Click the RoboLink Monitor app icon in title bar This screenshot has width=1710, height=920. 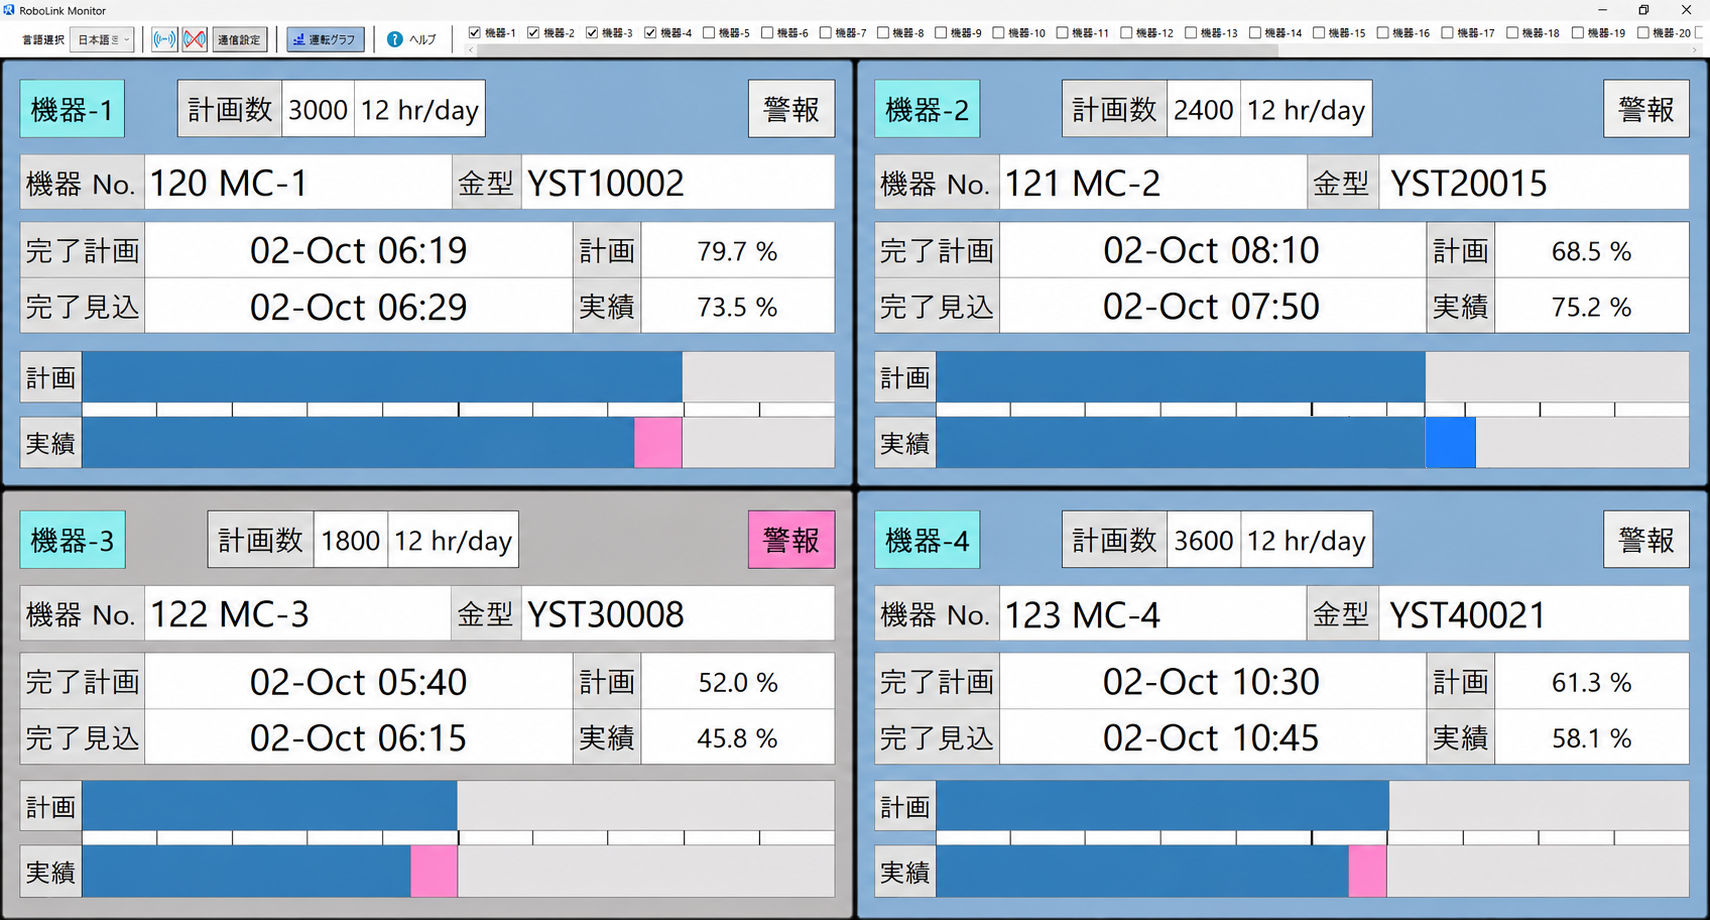[x=9, y=10]
